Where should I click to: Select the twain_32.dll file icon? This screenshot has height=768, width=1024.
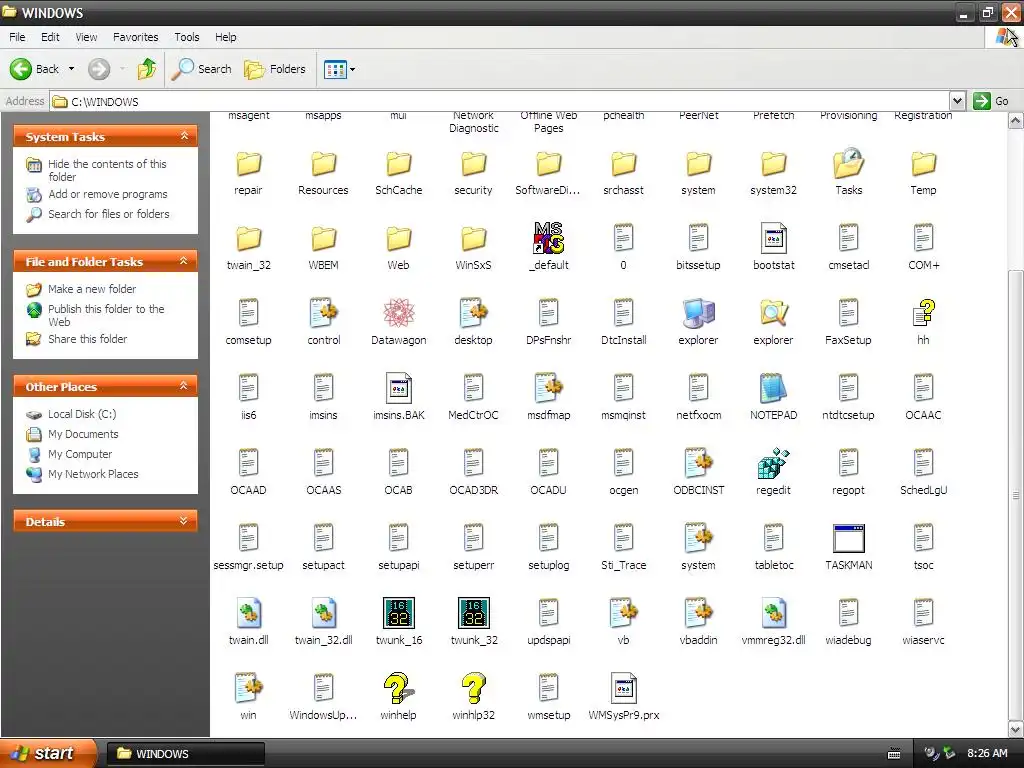[x=323, y=613]
